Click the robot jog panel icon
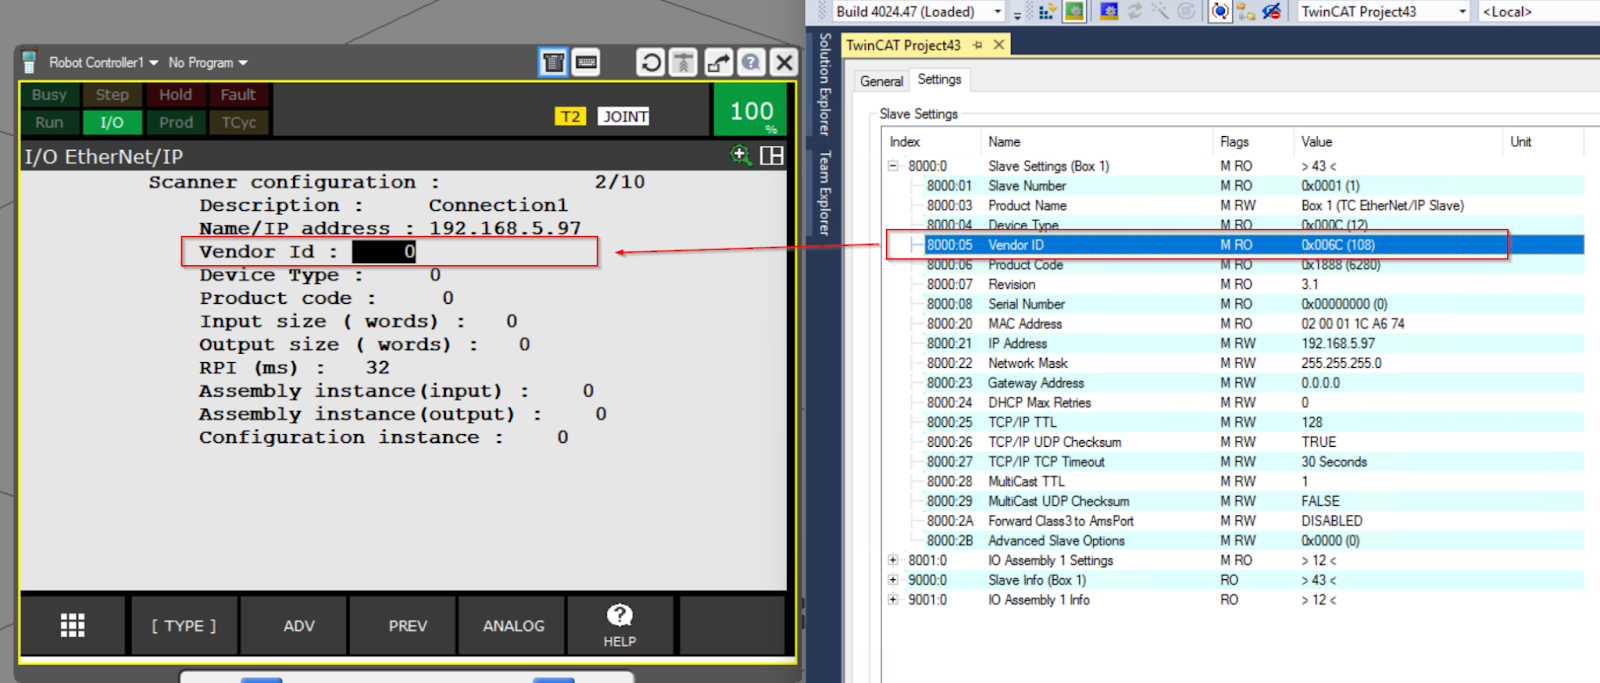The image size is (1600, 683). (684, 62)
